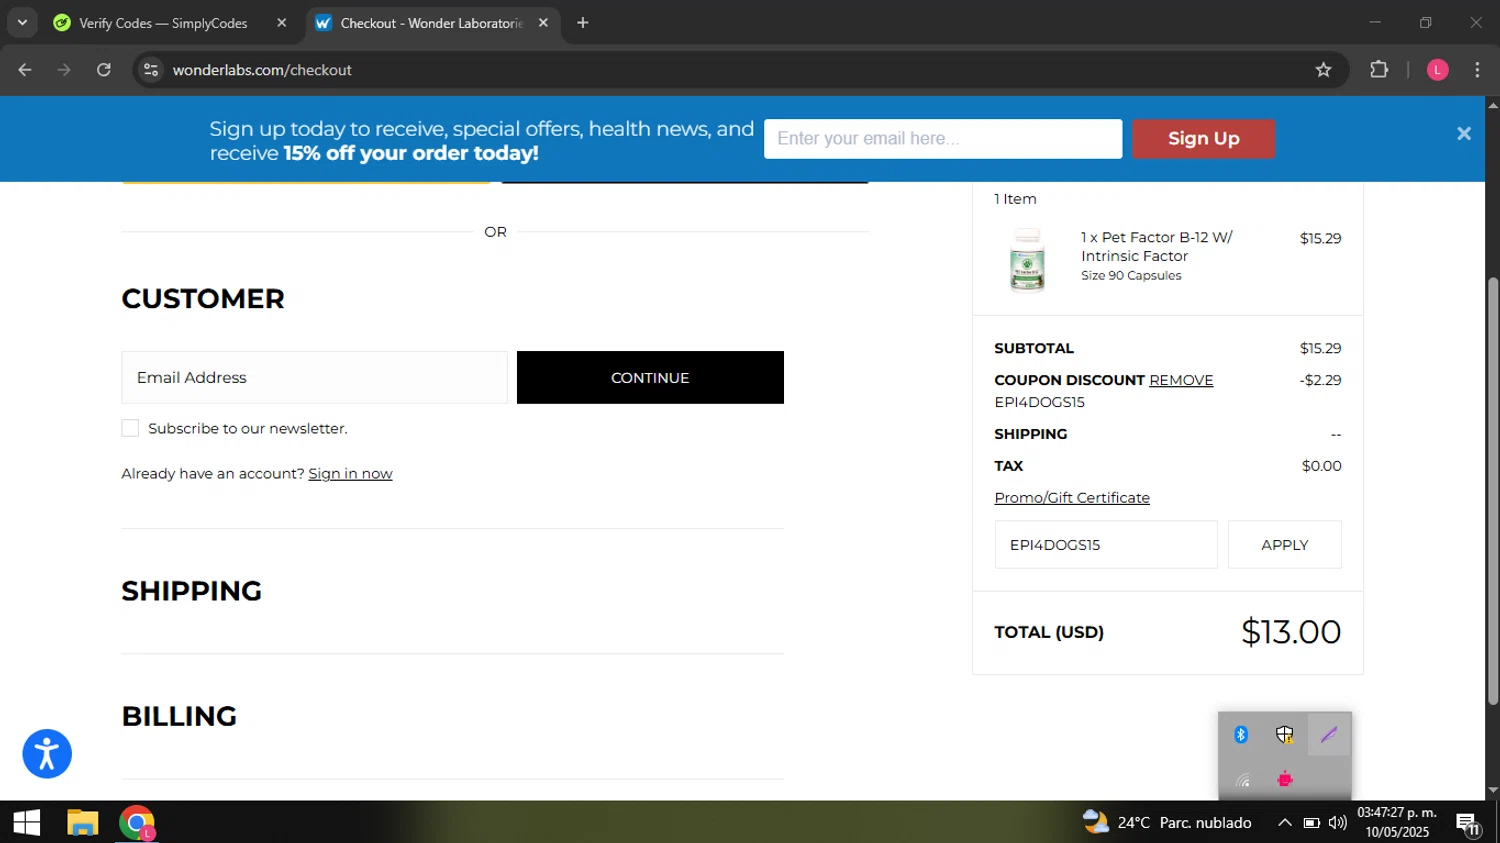The image size is (1500, 843).
Task: Open a new browser tab
Action: (583, 22)
